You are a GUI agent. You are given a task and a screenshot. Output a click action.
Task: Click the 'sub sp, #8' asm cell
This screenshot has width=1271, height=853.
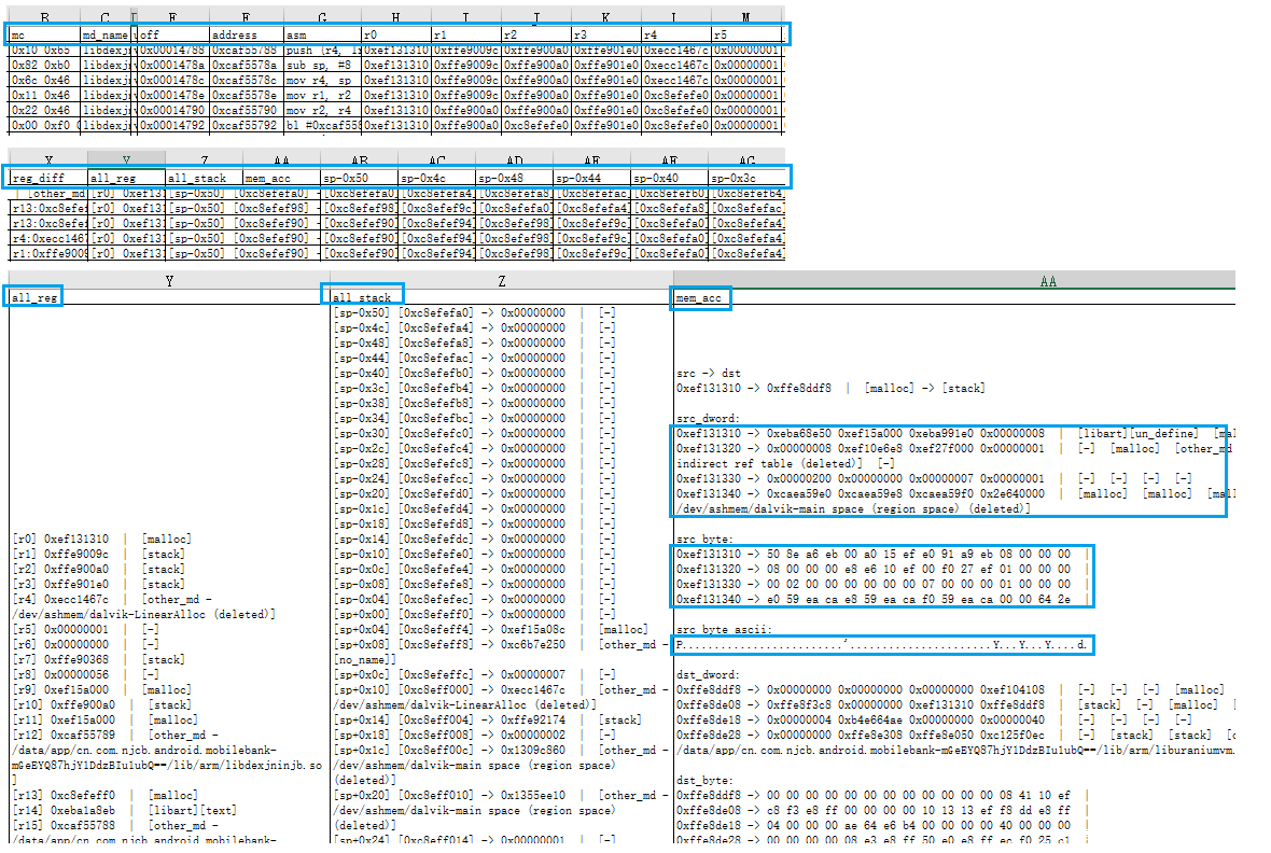(322, 64)
